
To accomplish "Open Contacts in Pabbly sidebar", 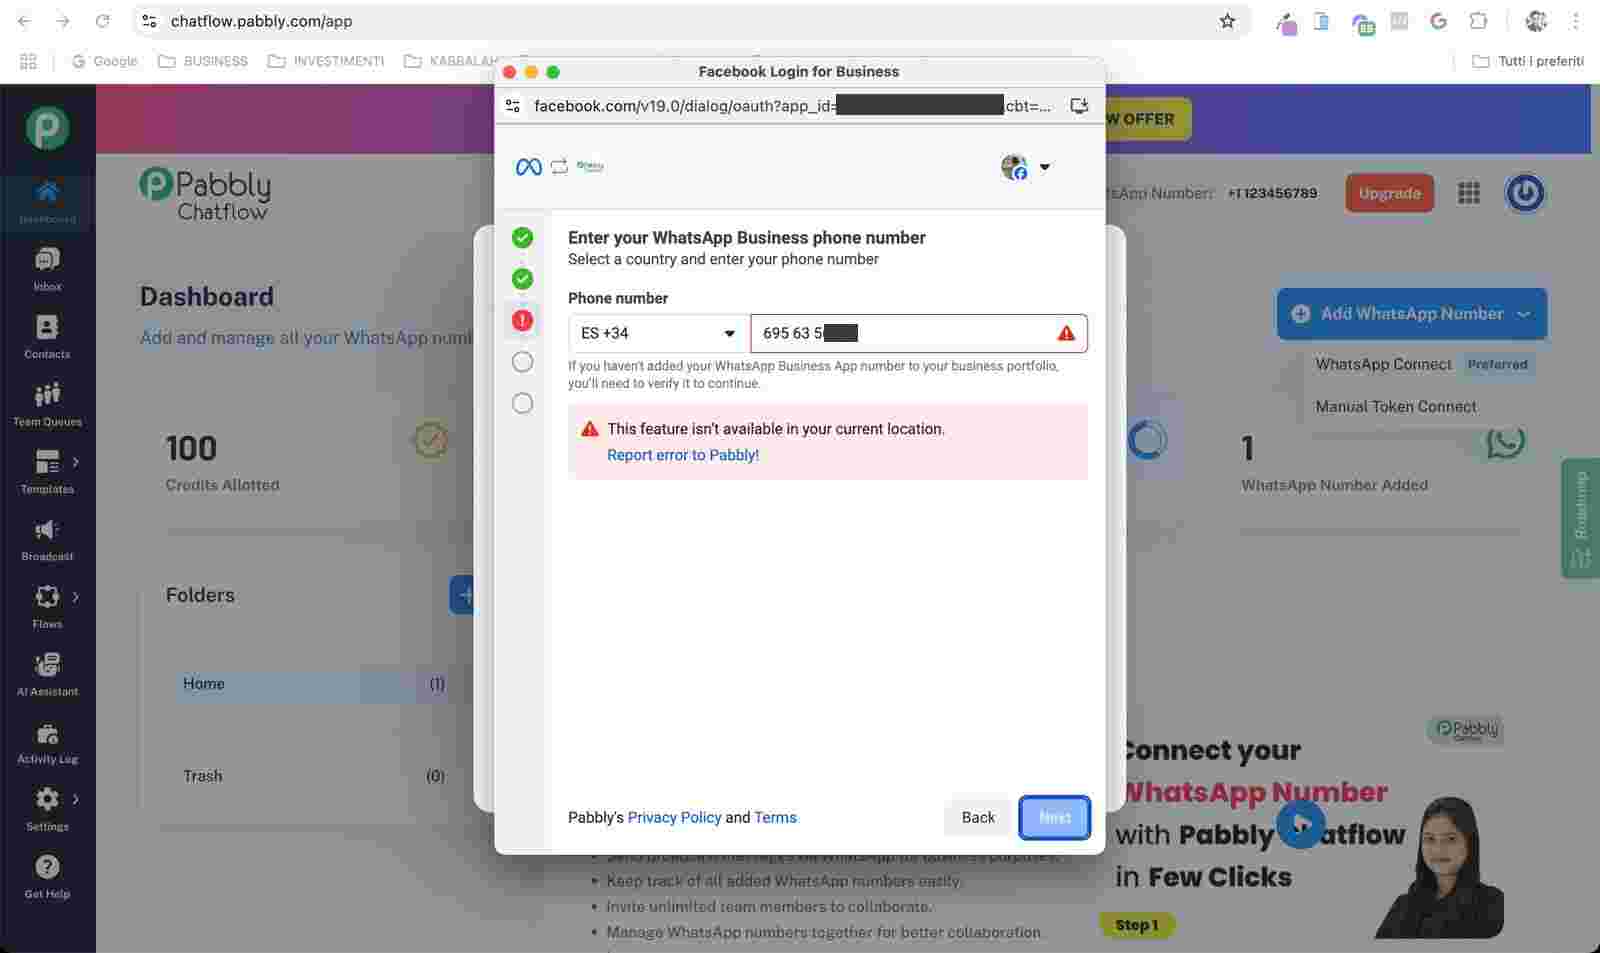I will tap(47, 337).
